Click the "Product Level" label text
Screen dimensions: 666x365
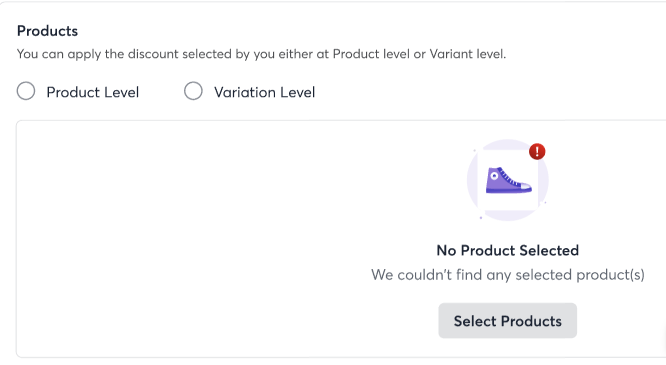pos(93,92)
